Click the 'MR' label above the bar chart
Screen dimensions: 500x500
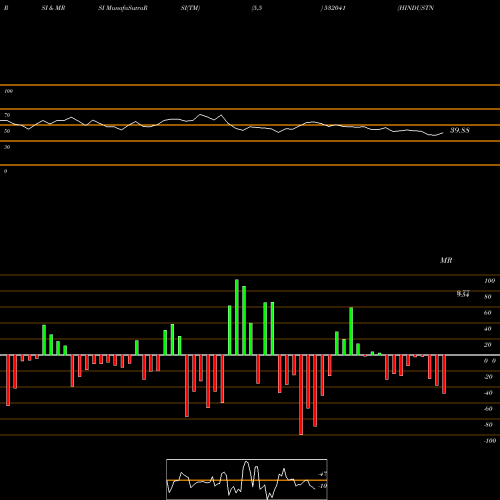pyautogui.click(x=446, y=260)
